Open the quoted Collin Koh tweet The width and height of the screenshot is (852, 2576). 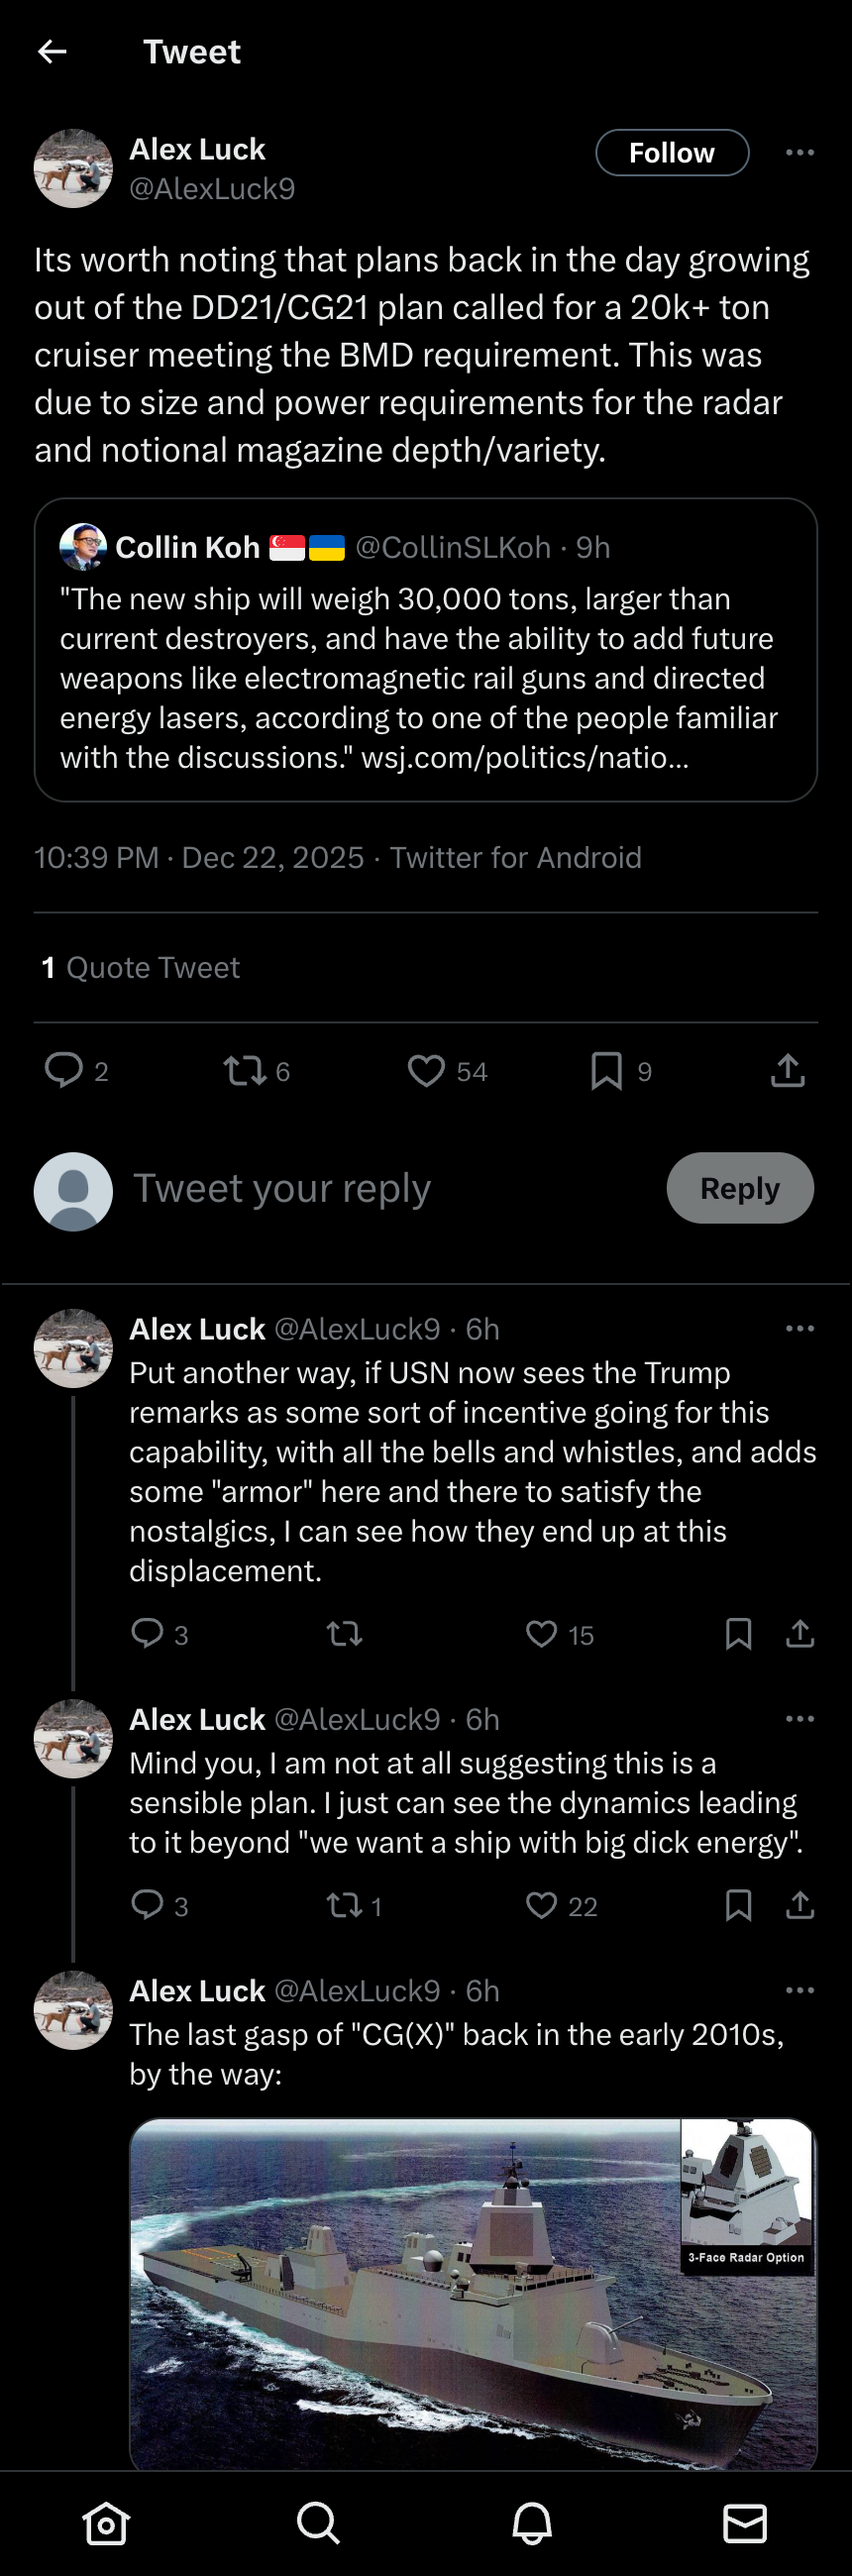[426, 650]
